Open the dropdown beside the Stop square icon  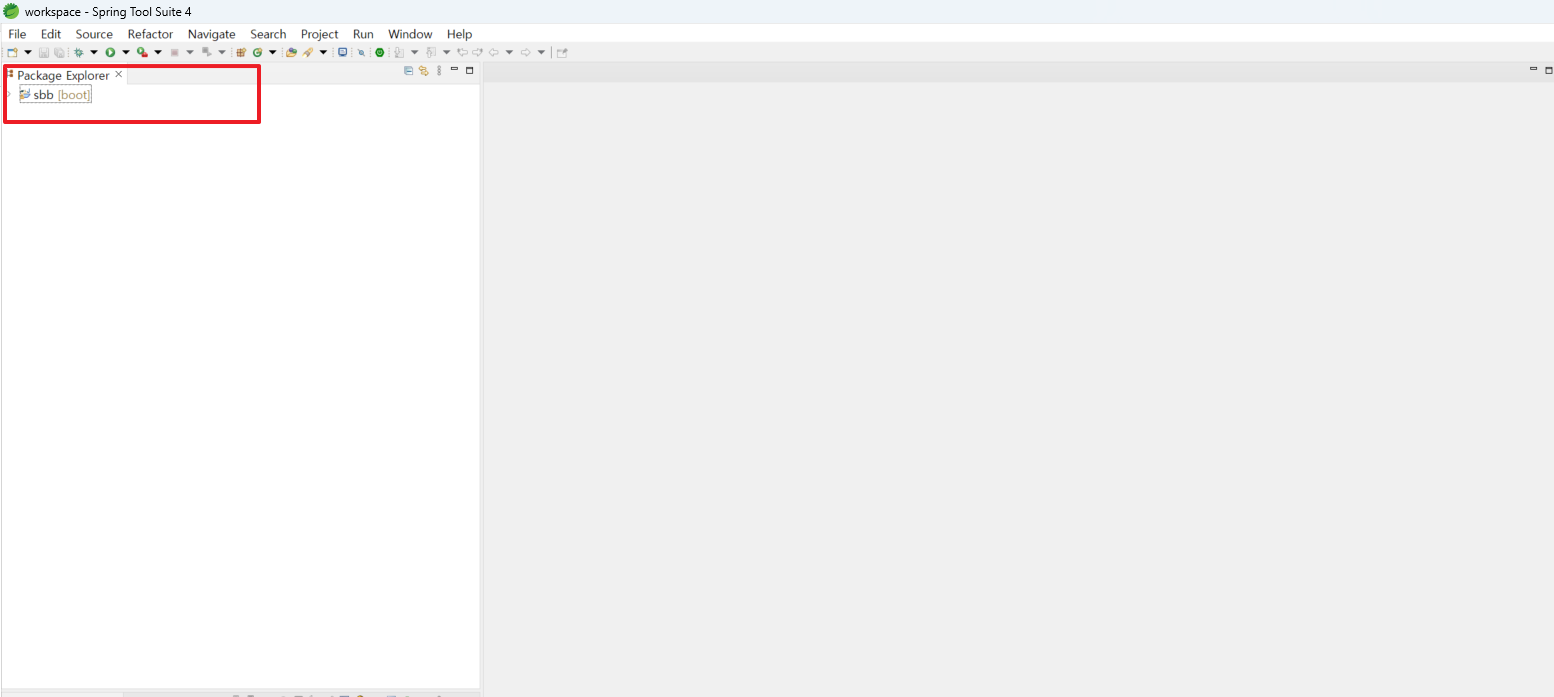(x=190, y=52)
